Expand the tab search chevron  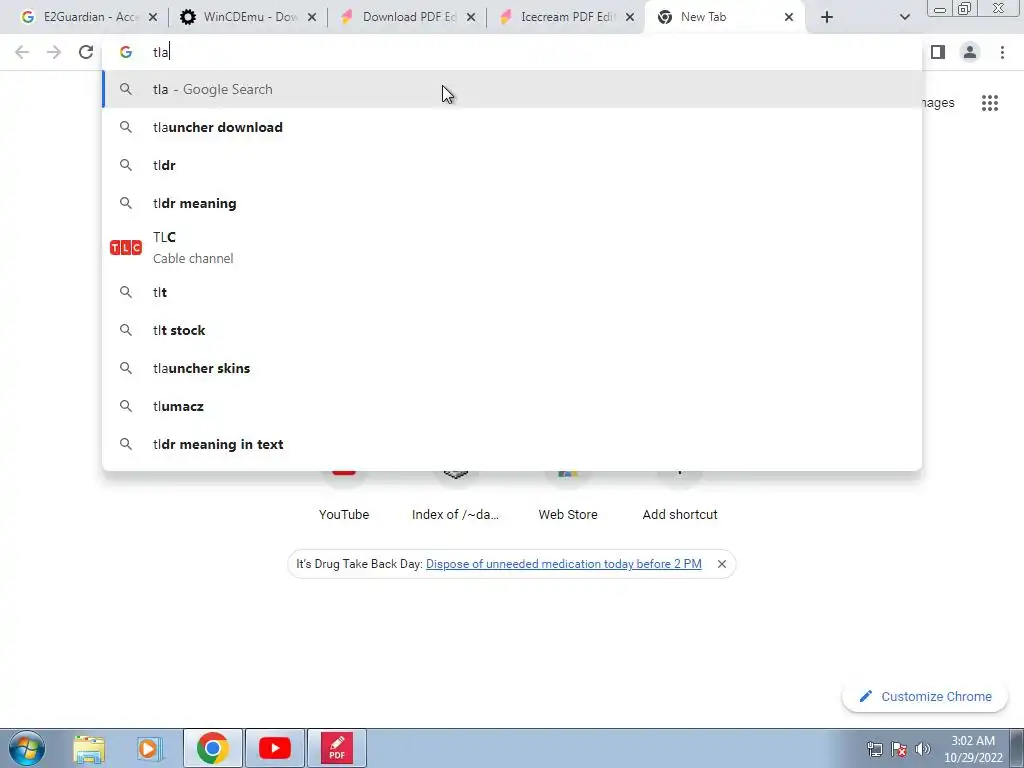[x=904, y=17]
